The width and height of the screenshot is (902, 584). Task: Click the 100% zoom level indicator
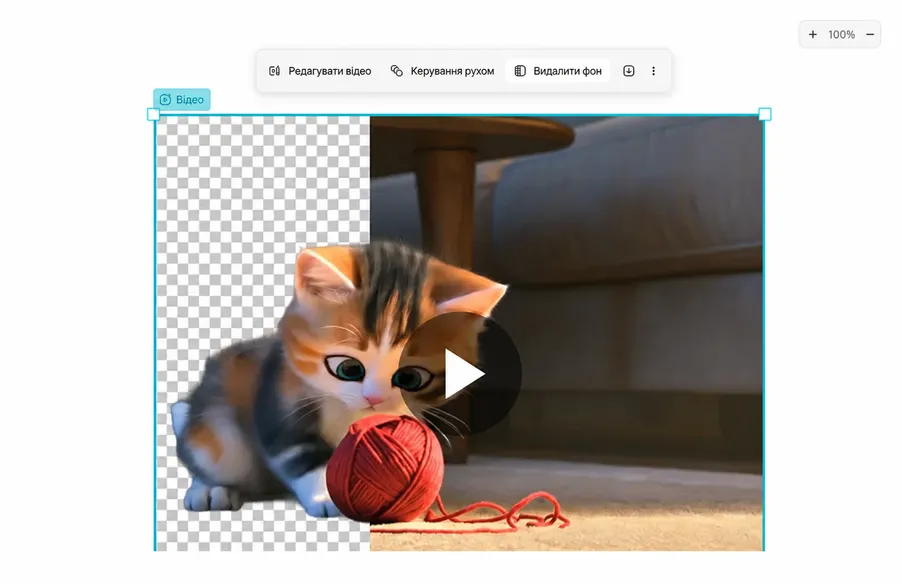tap(842, 35)
